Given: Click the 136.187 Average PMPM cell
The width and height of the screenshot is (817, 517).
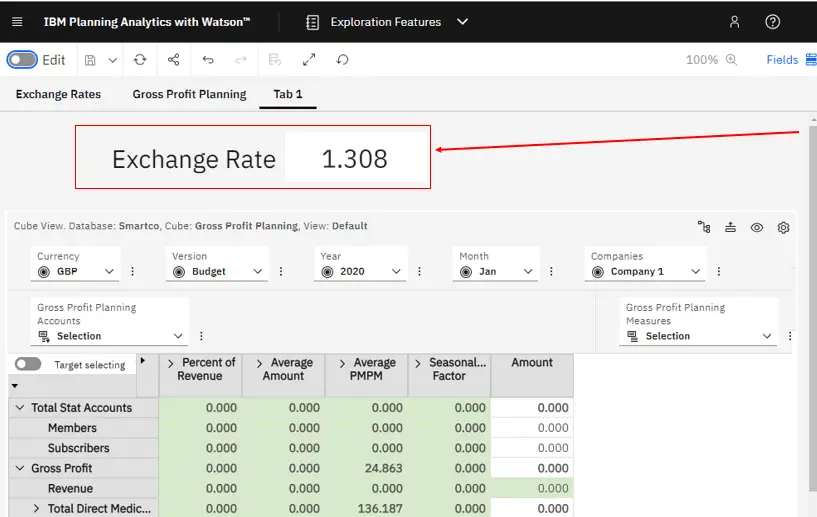Looking at the screenshot, I should (367, 508).
